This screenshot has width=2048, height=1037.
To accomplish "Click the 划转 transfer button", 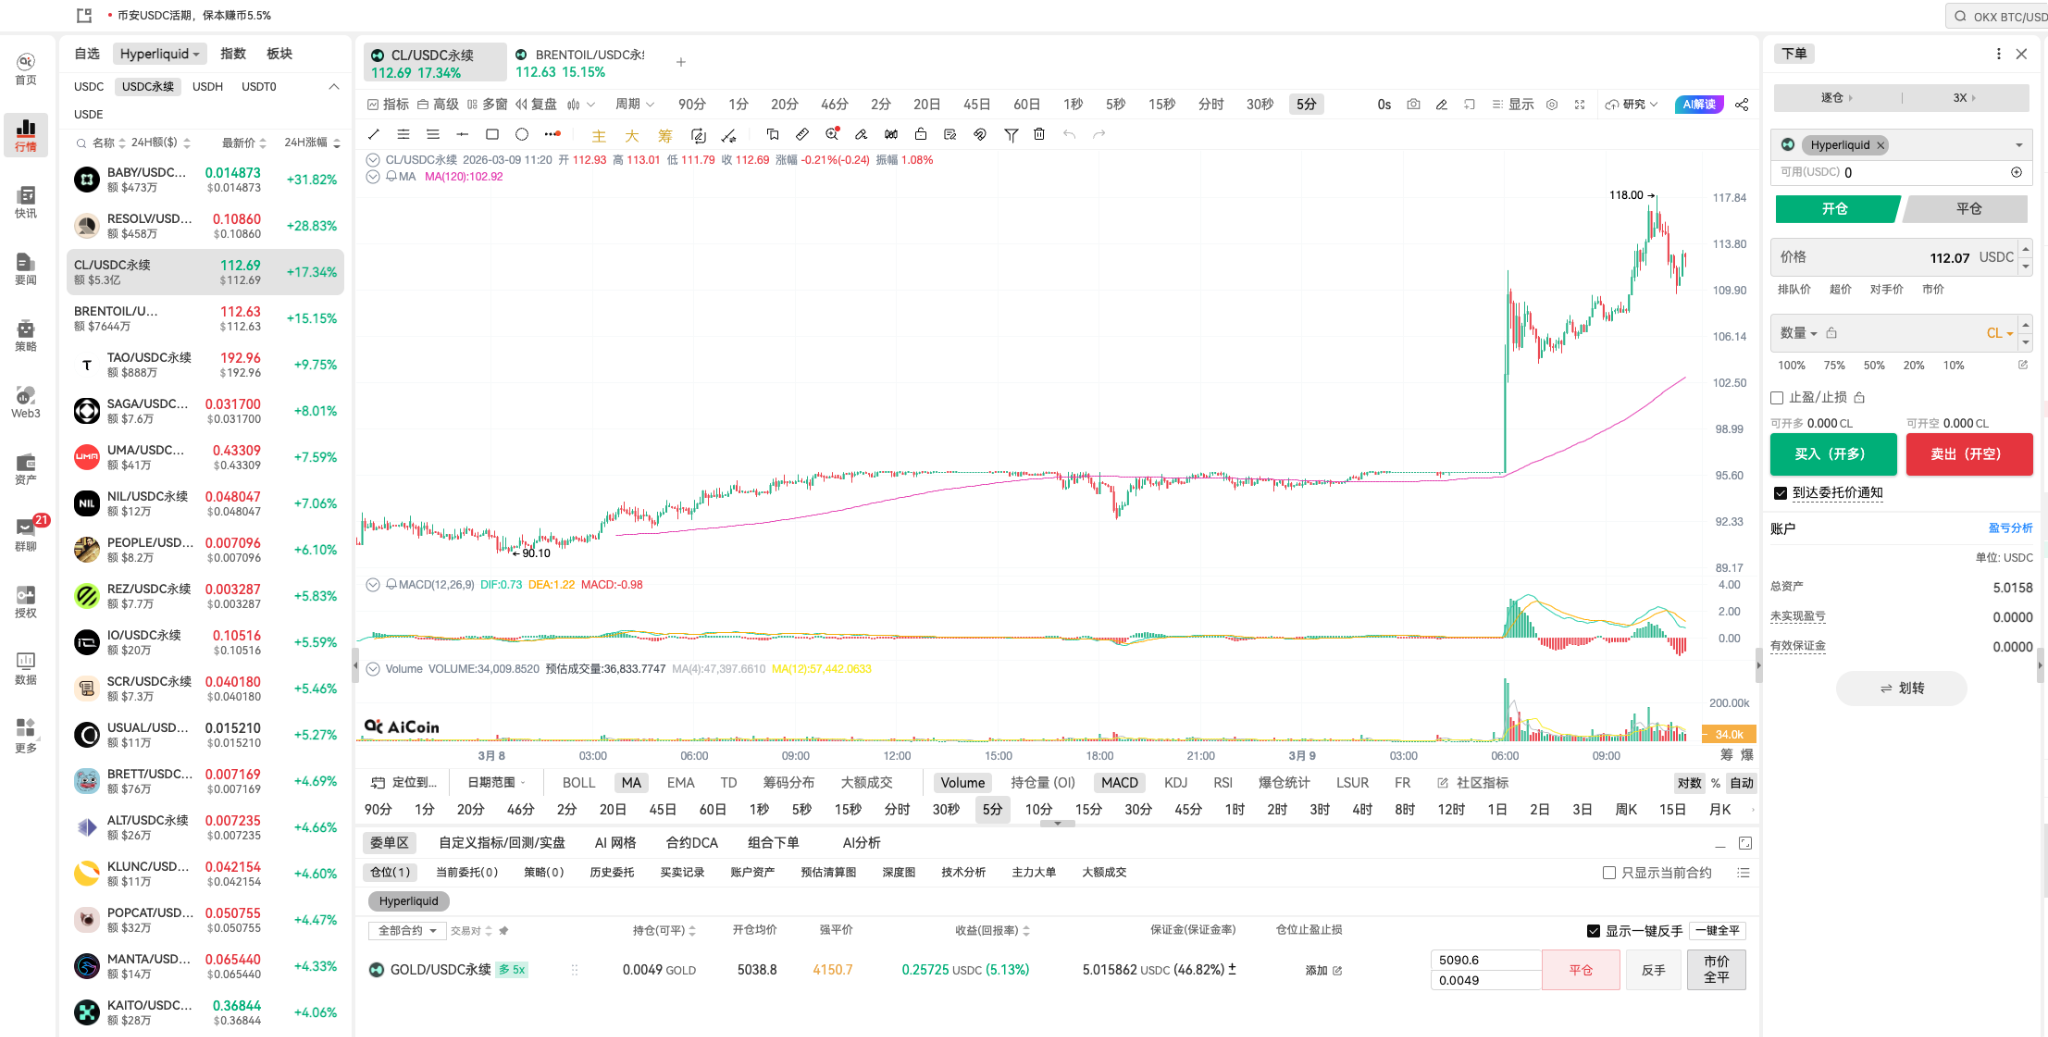I will (1901, 688).
